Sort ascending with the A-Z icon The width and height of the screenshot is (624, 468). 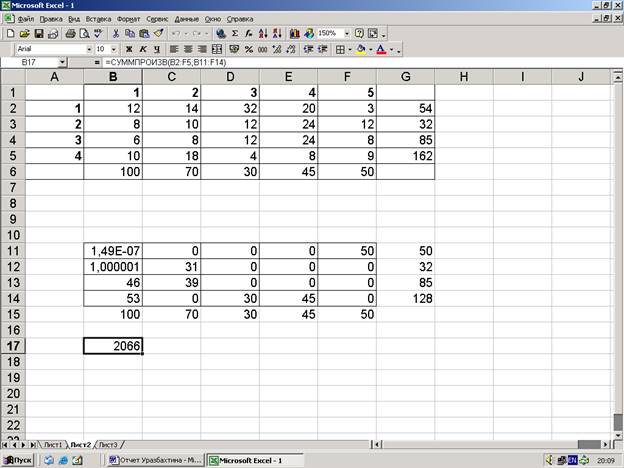pyautogui.click(x=263, y=34)
